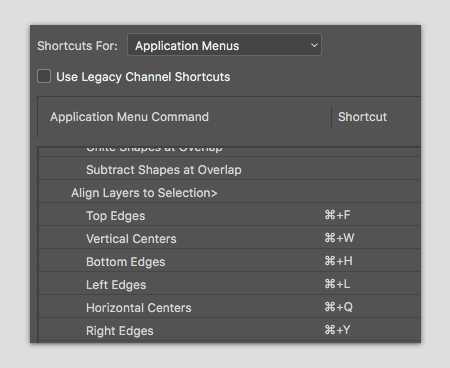Select the Horizontal Centers command
Viewport: 450px width, 368px height.
tap(139, 308)
